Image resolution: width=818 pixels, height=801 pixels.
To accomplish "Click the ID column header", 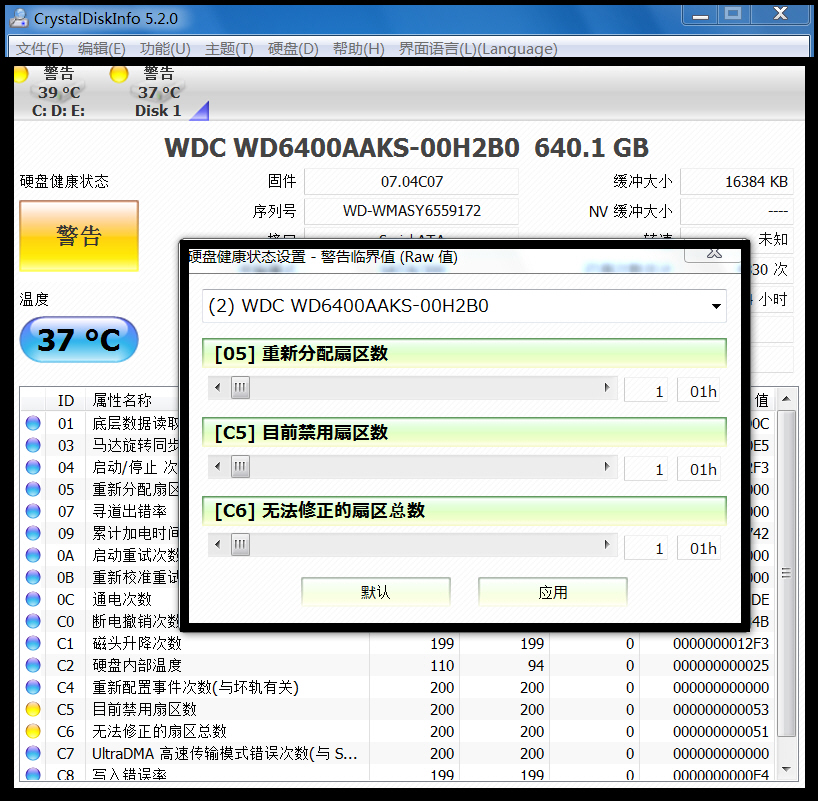I will tap(66, 400).
